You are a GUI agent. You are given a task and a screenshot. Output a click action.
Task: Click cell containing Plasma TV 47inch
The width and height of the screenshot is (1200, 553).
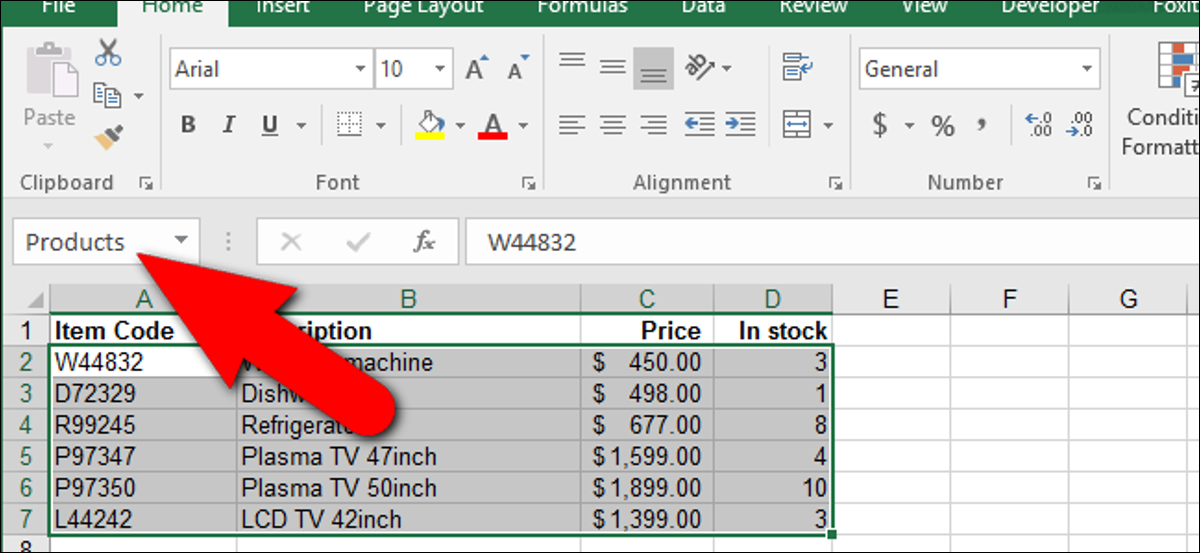pyautogui.click(x=407, y=456)
